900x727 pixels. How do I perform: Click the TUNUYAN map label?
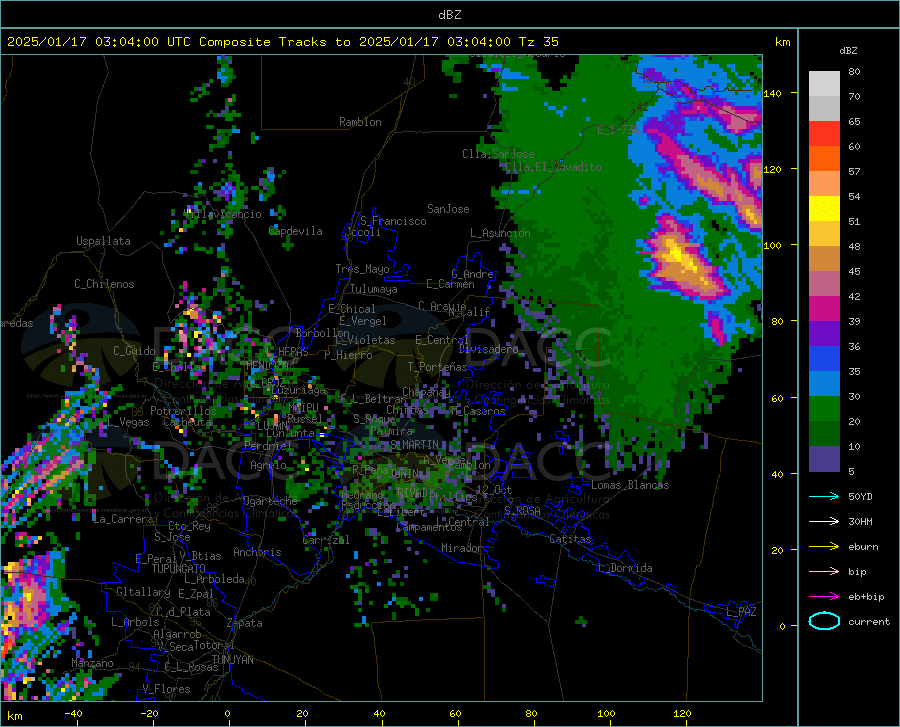(x=232, y=659)
